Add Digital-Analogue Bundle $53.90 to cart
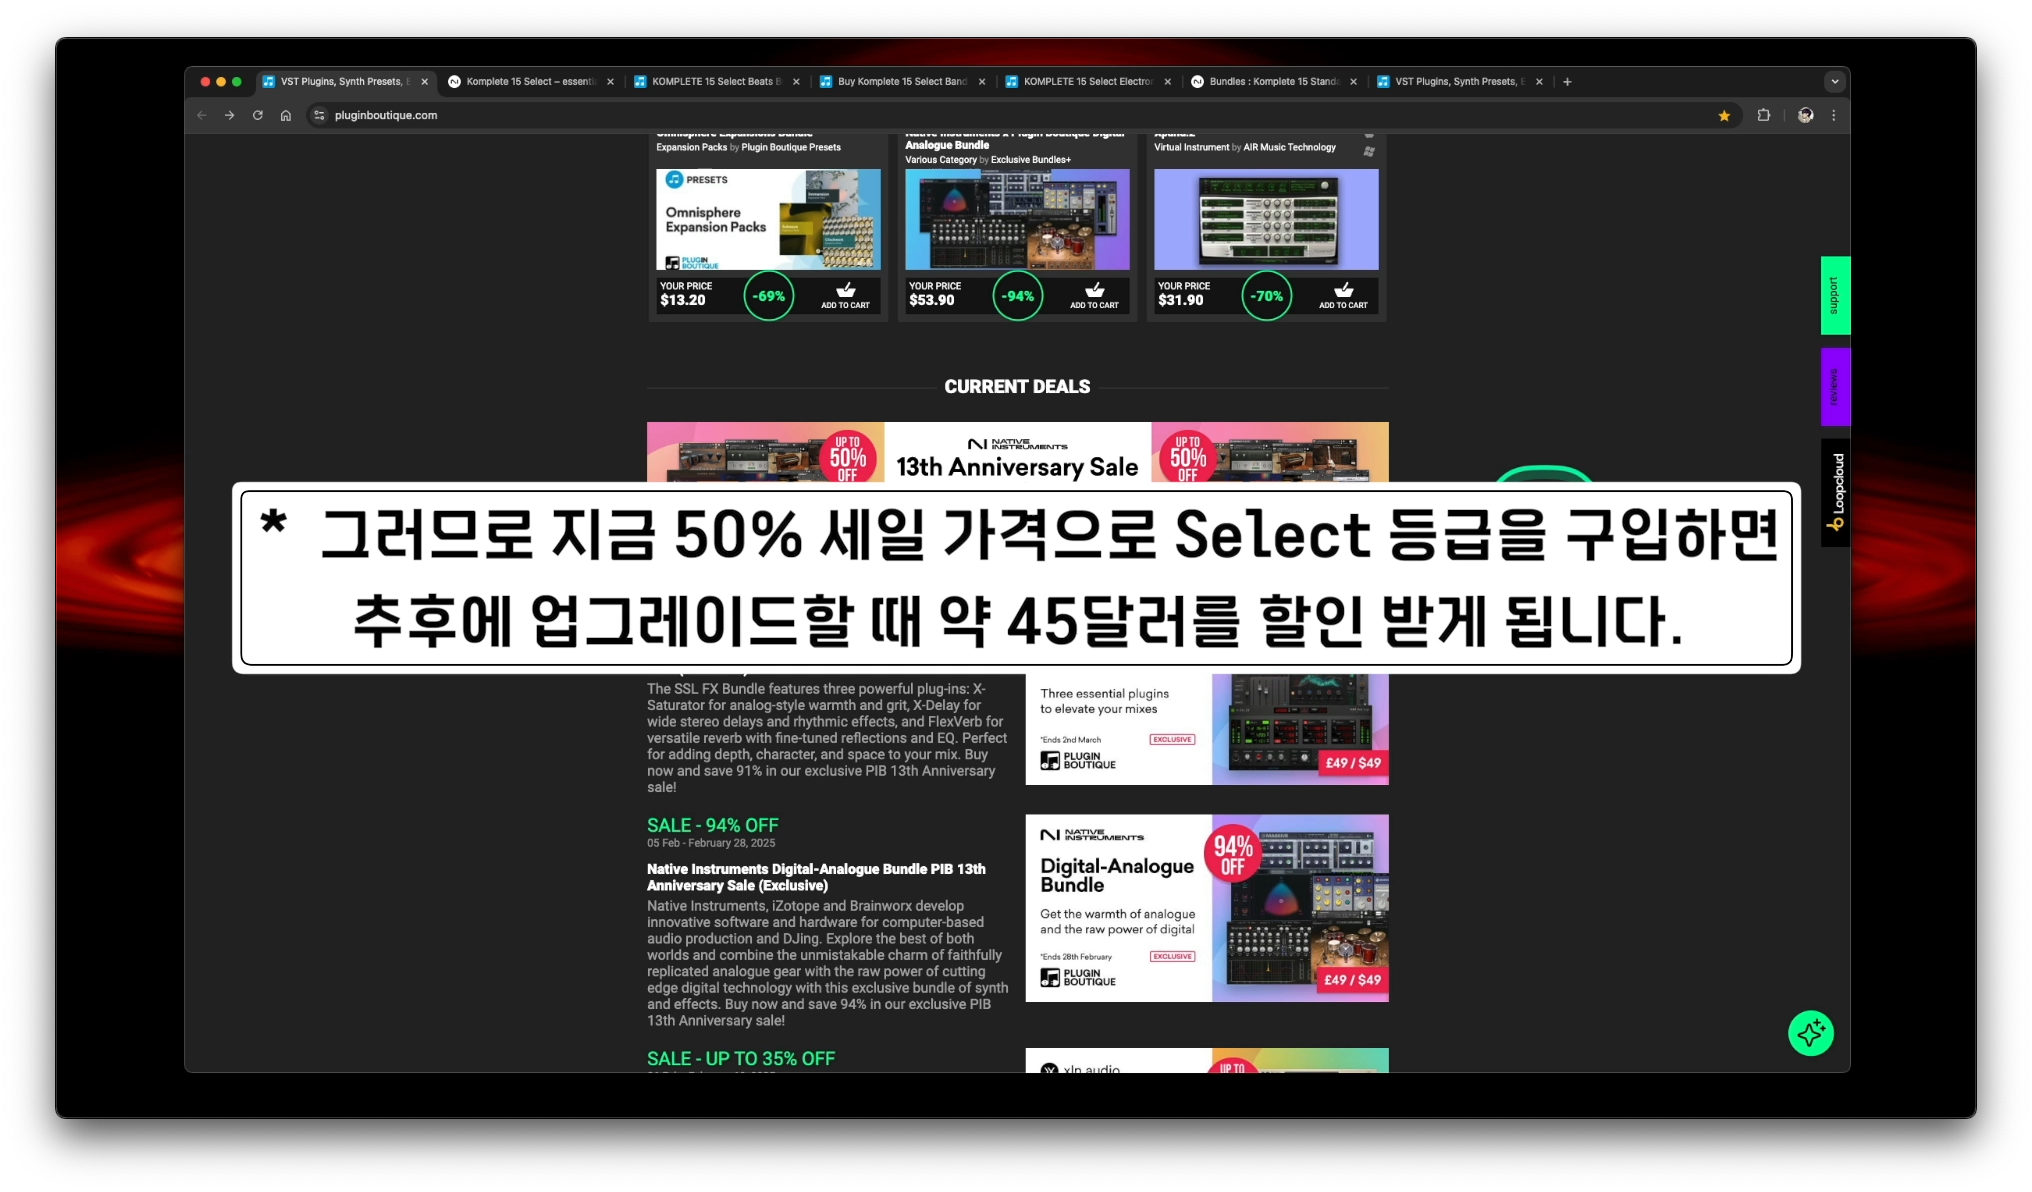 tap(1094, 296)
